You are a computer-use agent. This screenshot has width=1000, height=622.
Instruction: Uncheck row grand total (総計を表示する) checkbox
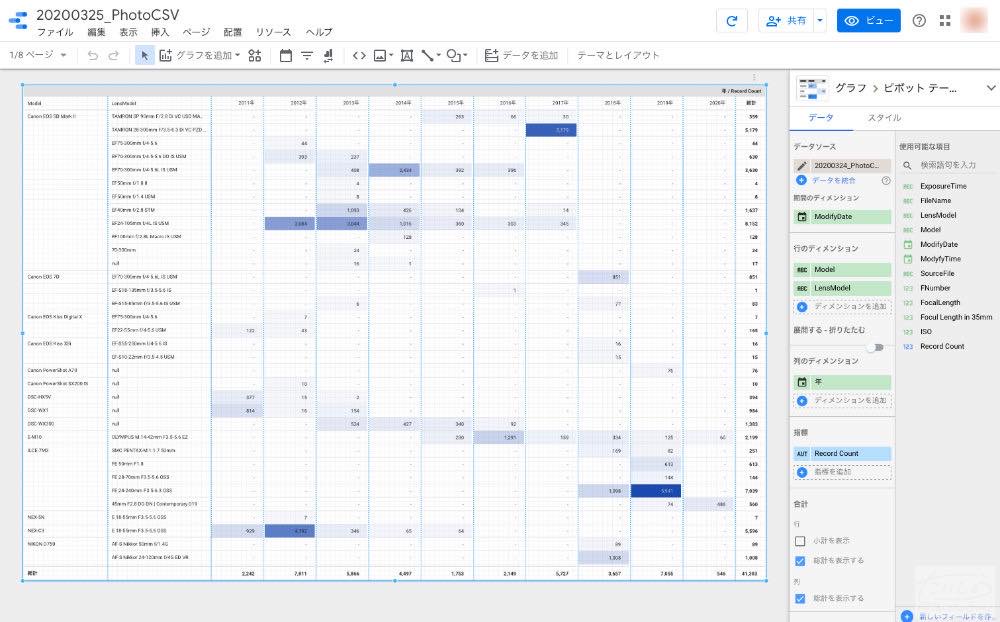(x=800, y=561)
